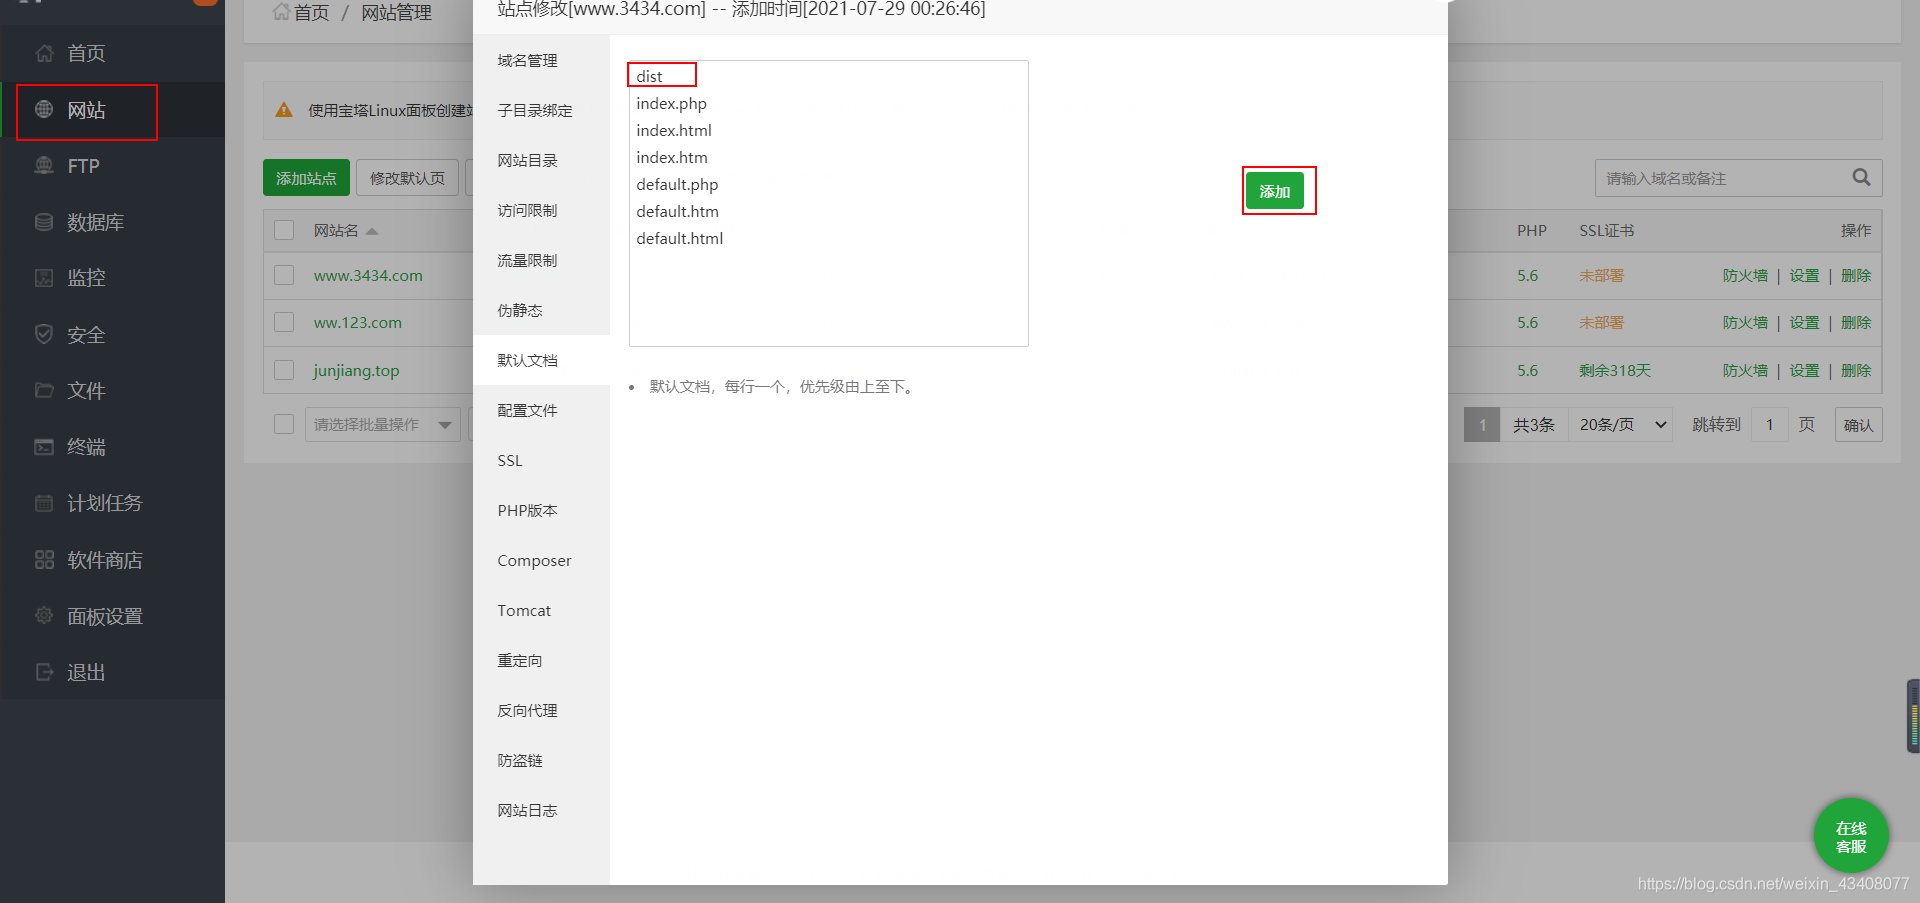The height and width of the screenshot is (903, 1920).
Task: Open the 文件 file manager
Action: tap(85, 390)
